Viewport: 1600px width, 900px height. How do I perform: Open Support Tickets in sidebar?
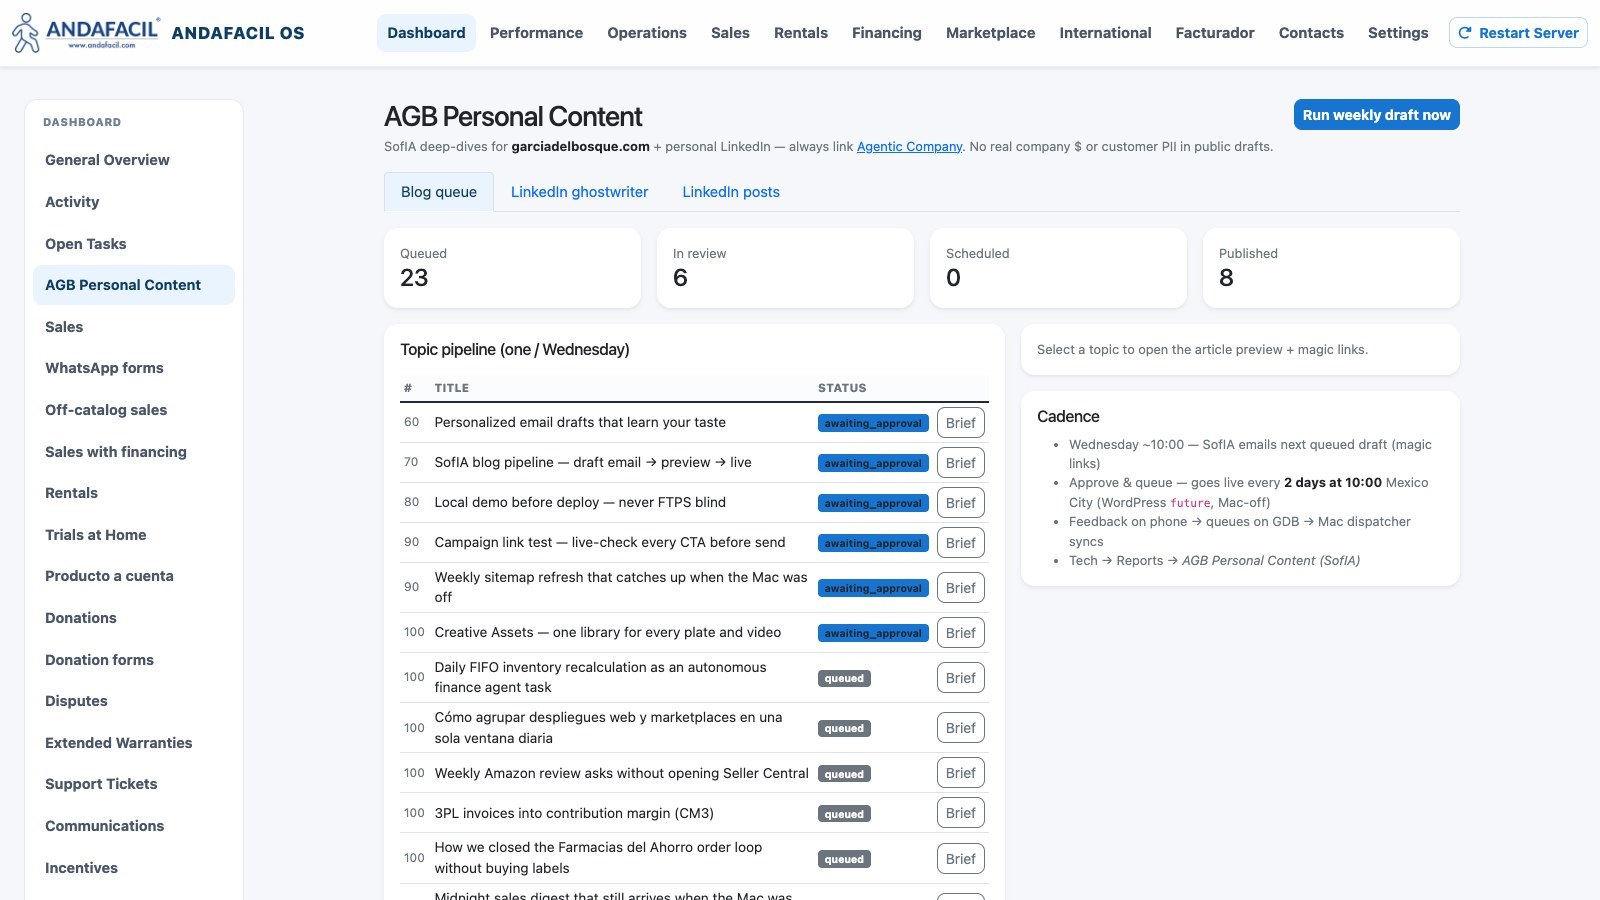[134, 784]
